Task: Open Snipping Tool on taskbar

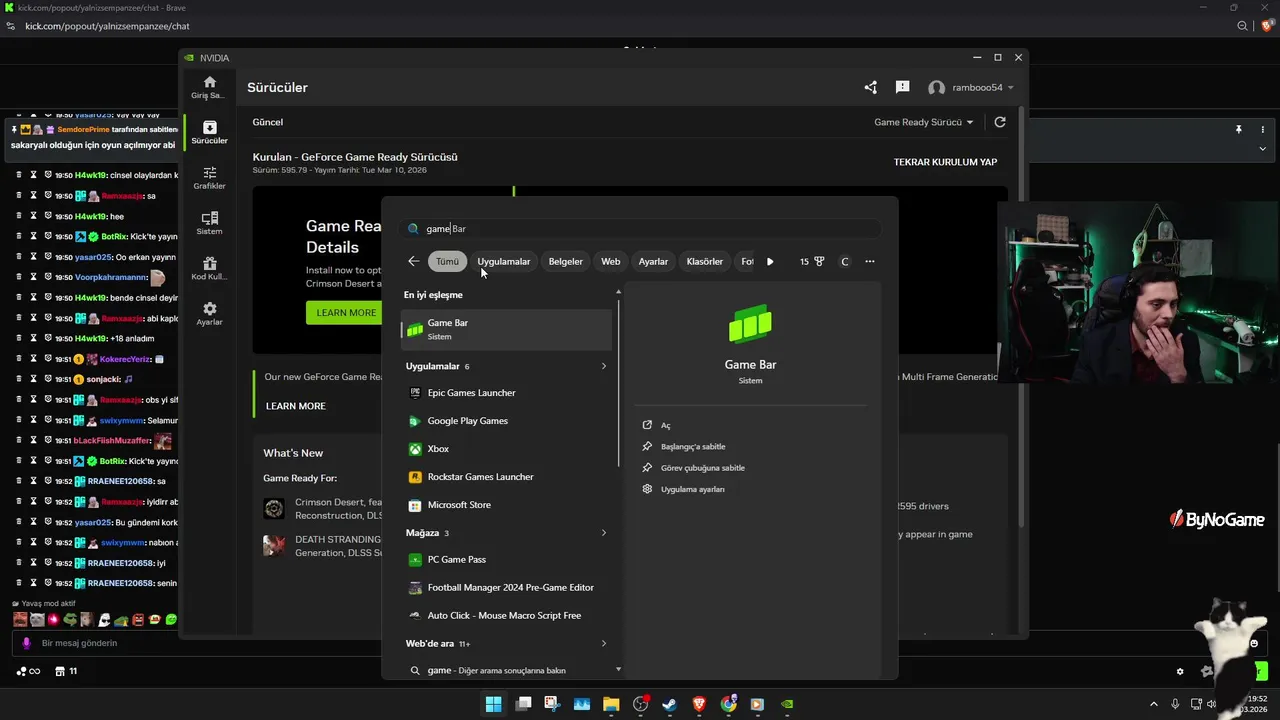Action: [552, 704]
